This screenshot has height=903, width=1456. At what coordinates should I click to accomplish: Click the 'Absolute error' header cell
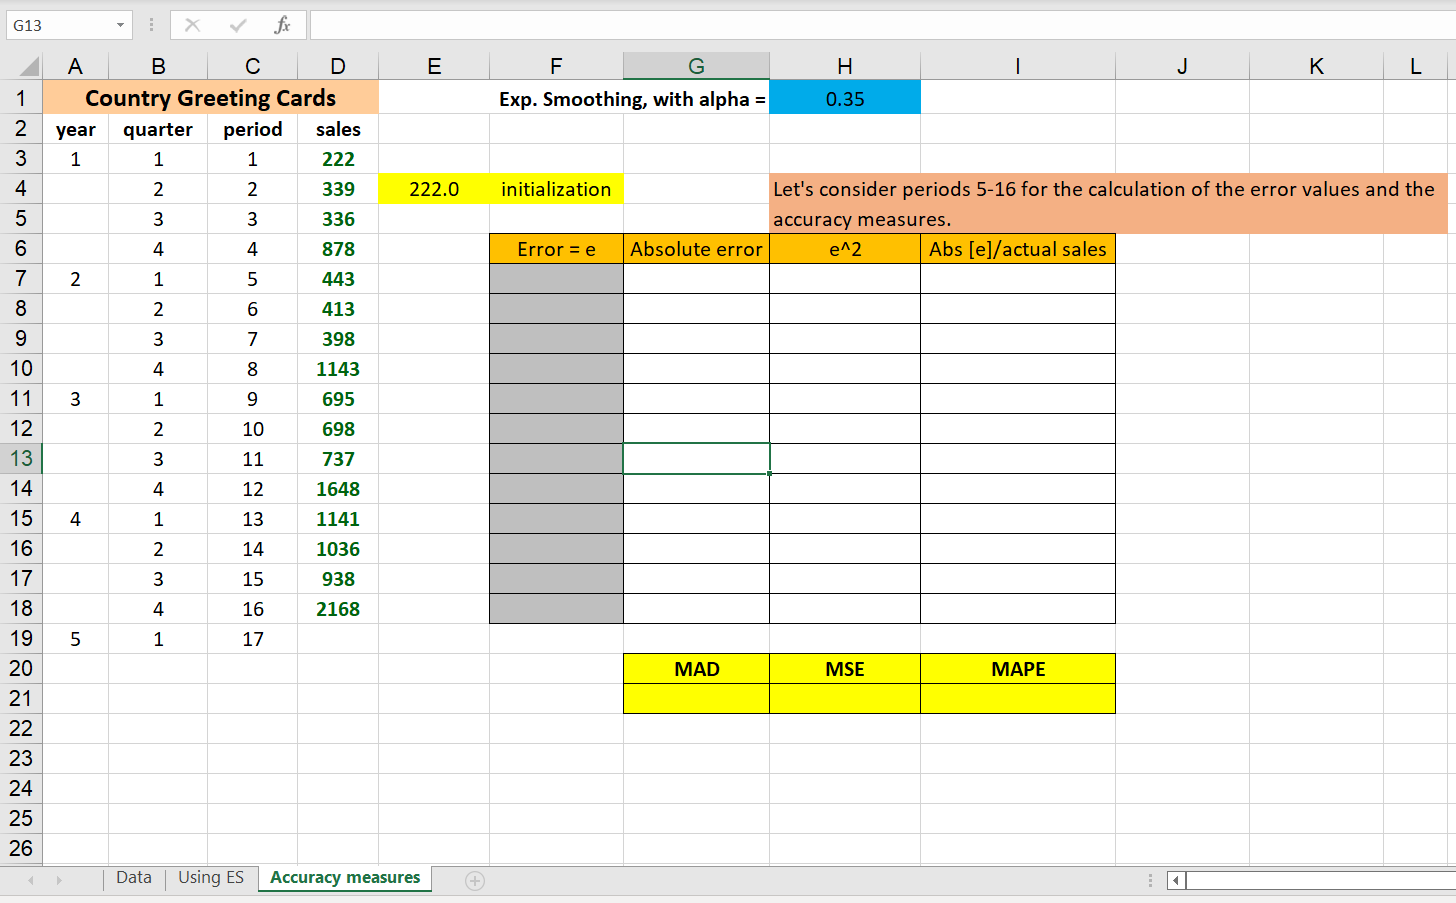click(x=697, y=249)
